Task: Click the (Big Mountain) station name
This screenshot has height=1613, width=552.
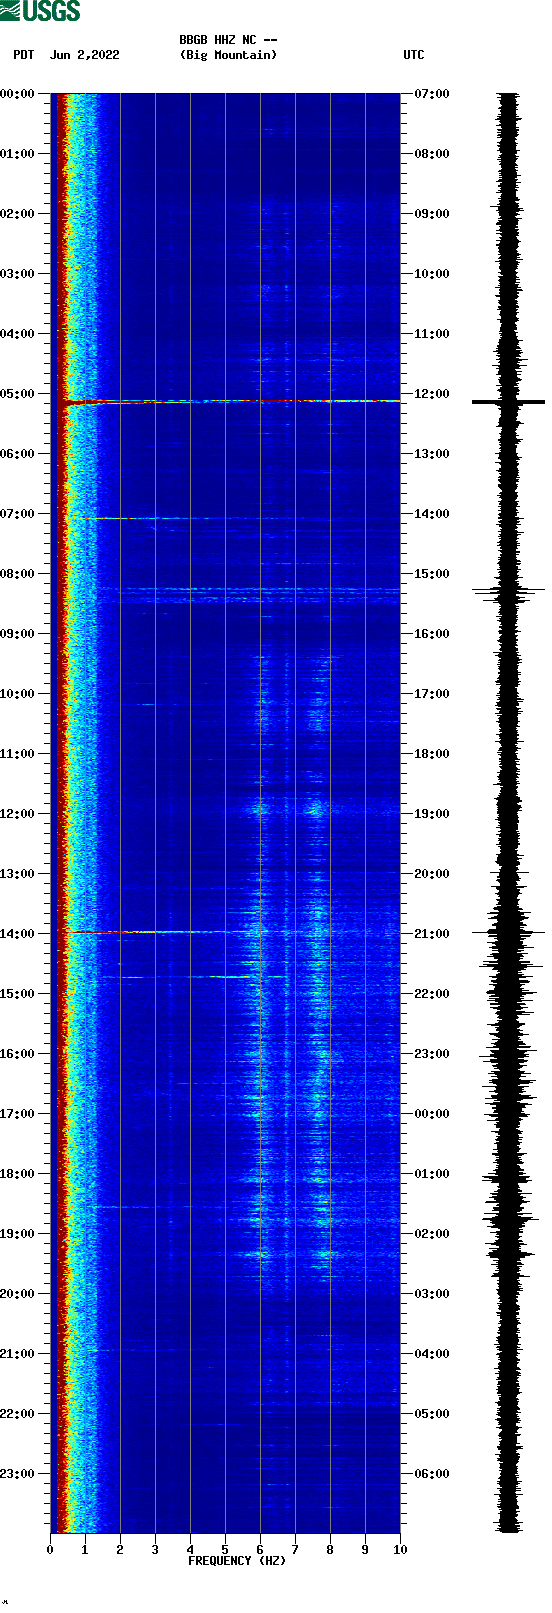Action: (228, 55)
